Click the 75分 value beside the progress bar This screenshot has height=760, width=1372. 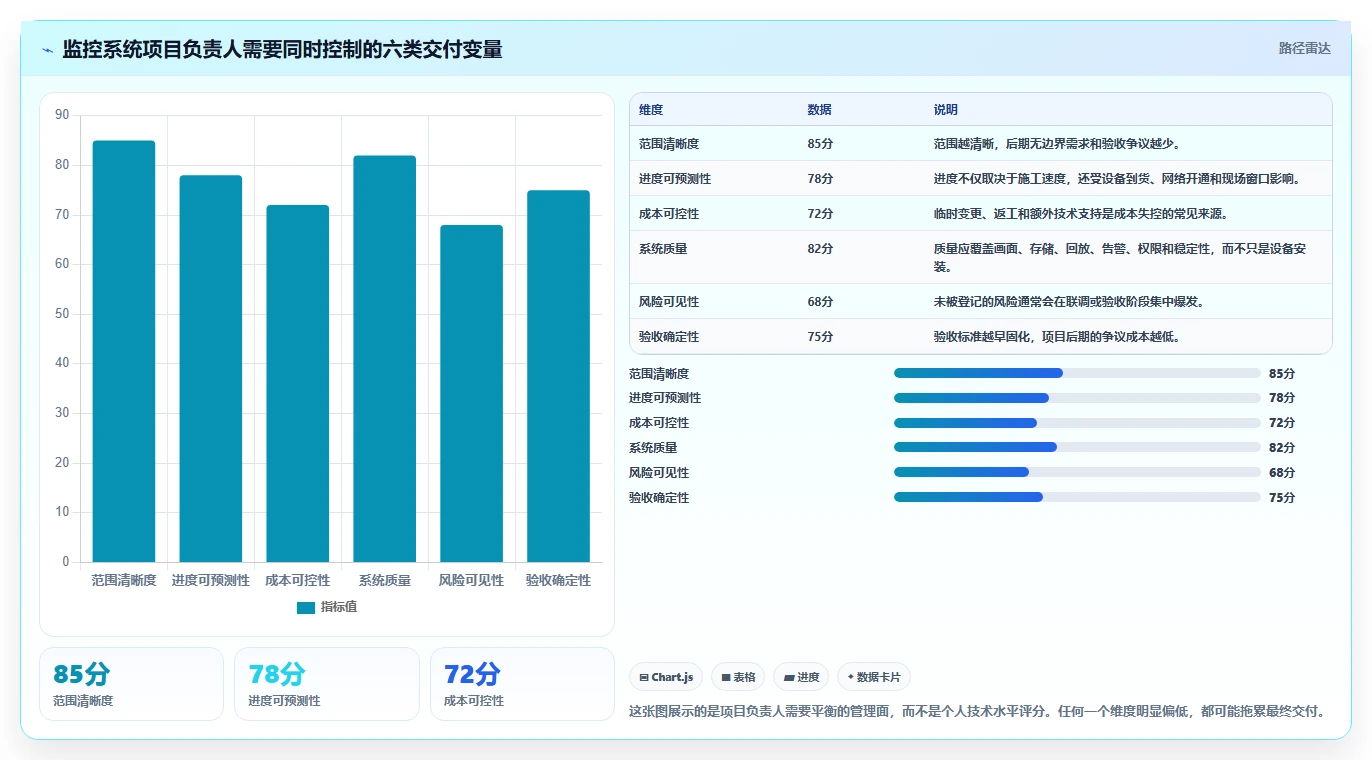[x=1282, y=498]
